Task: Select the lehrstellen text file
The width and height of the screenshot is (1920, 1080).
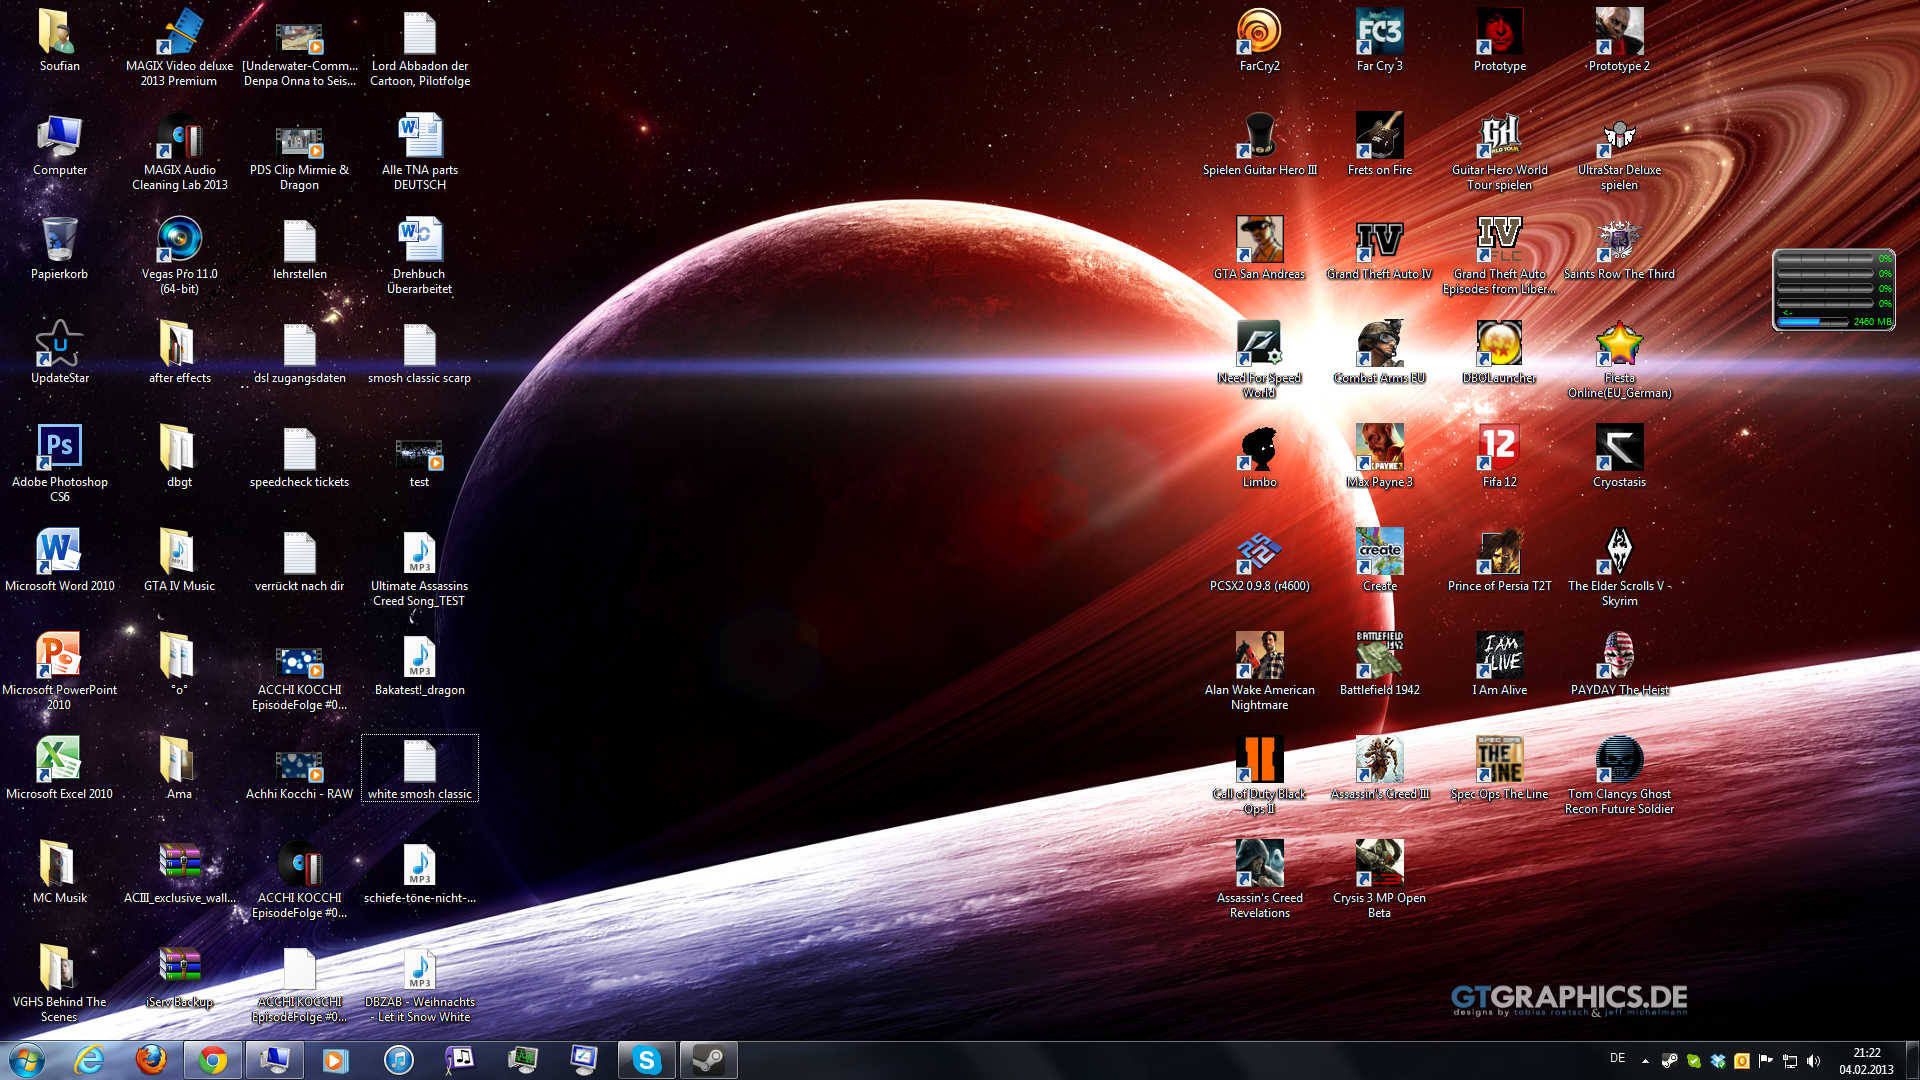Action: pos(299,248)
